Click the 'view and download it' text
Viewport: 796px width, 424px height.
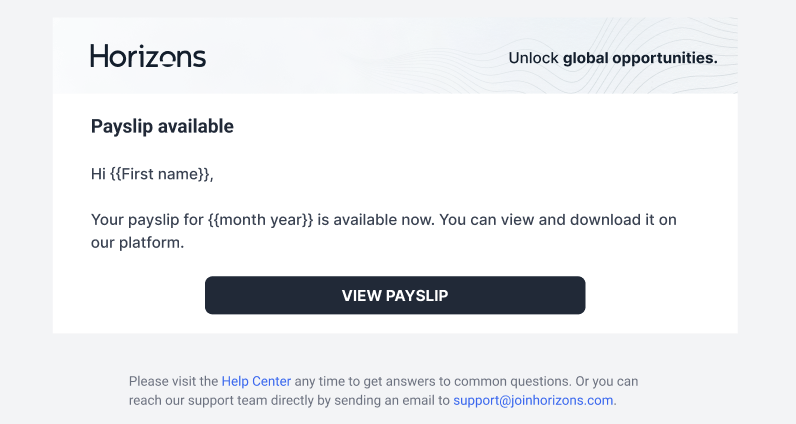[x=578, y=220]
